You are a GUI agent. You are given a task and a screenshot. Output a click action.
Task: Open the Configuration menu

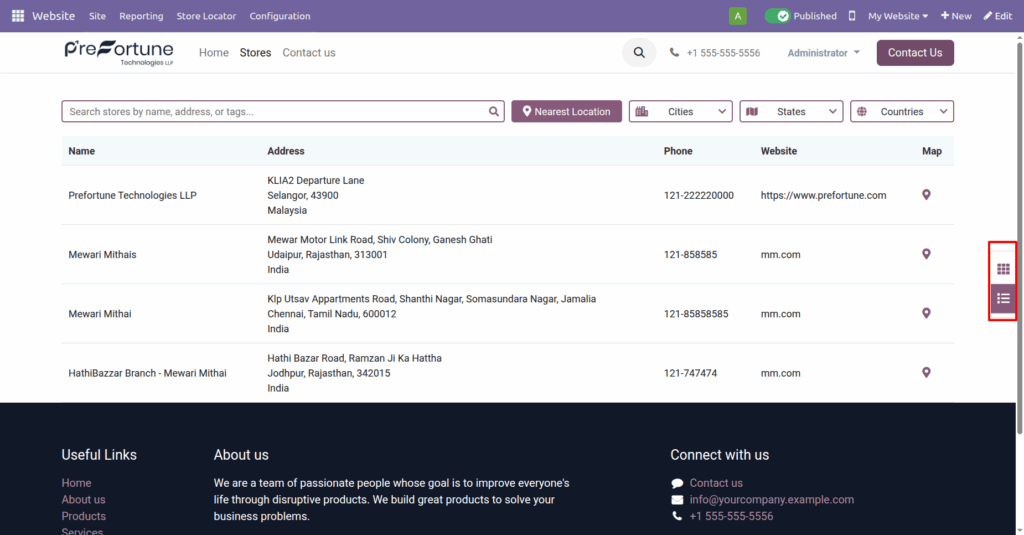[x=280, y=16]
